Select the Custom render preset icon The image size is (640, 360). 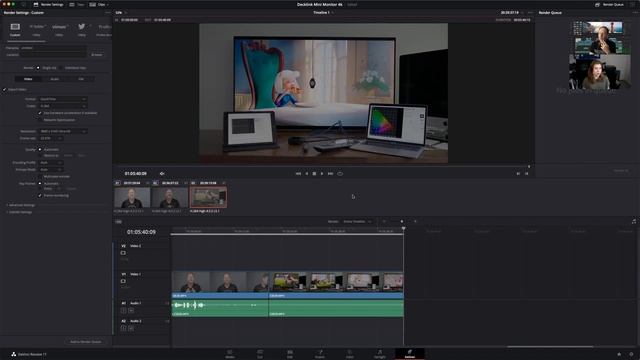(x=15, y=27)
